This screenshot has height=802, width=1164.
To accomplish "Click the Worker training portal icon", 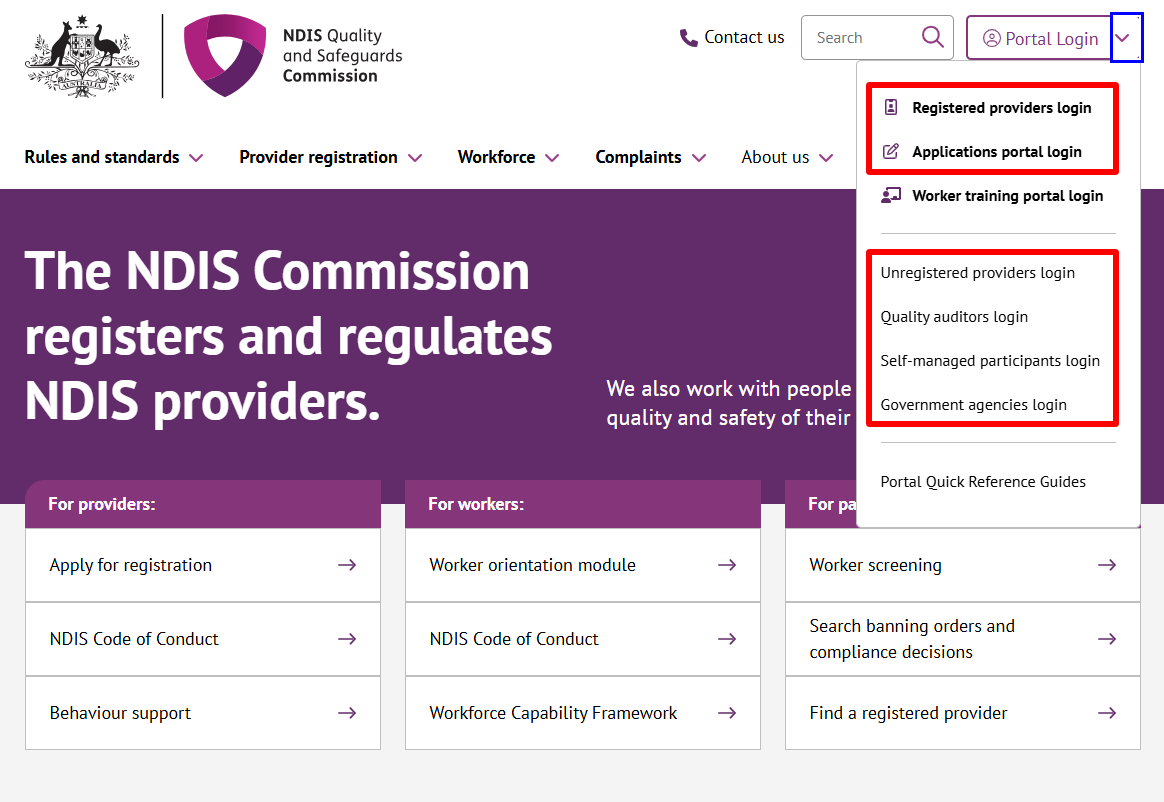I will 890,196.
